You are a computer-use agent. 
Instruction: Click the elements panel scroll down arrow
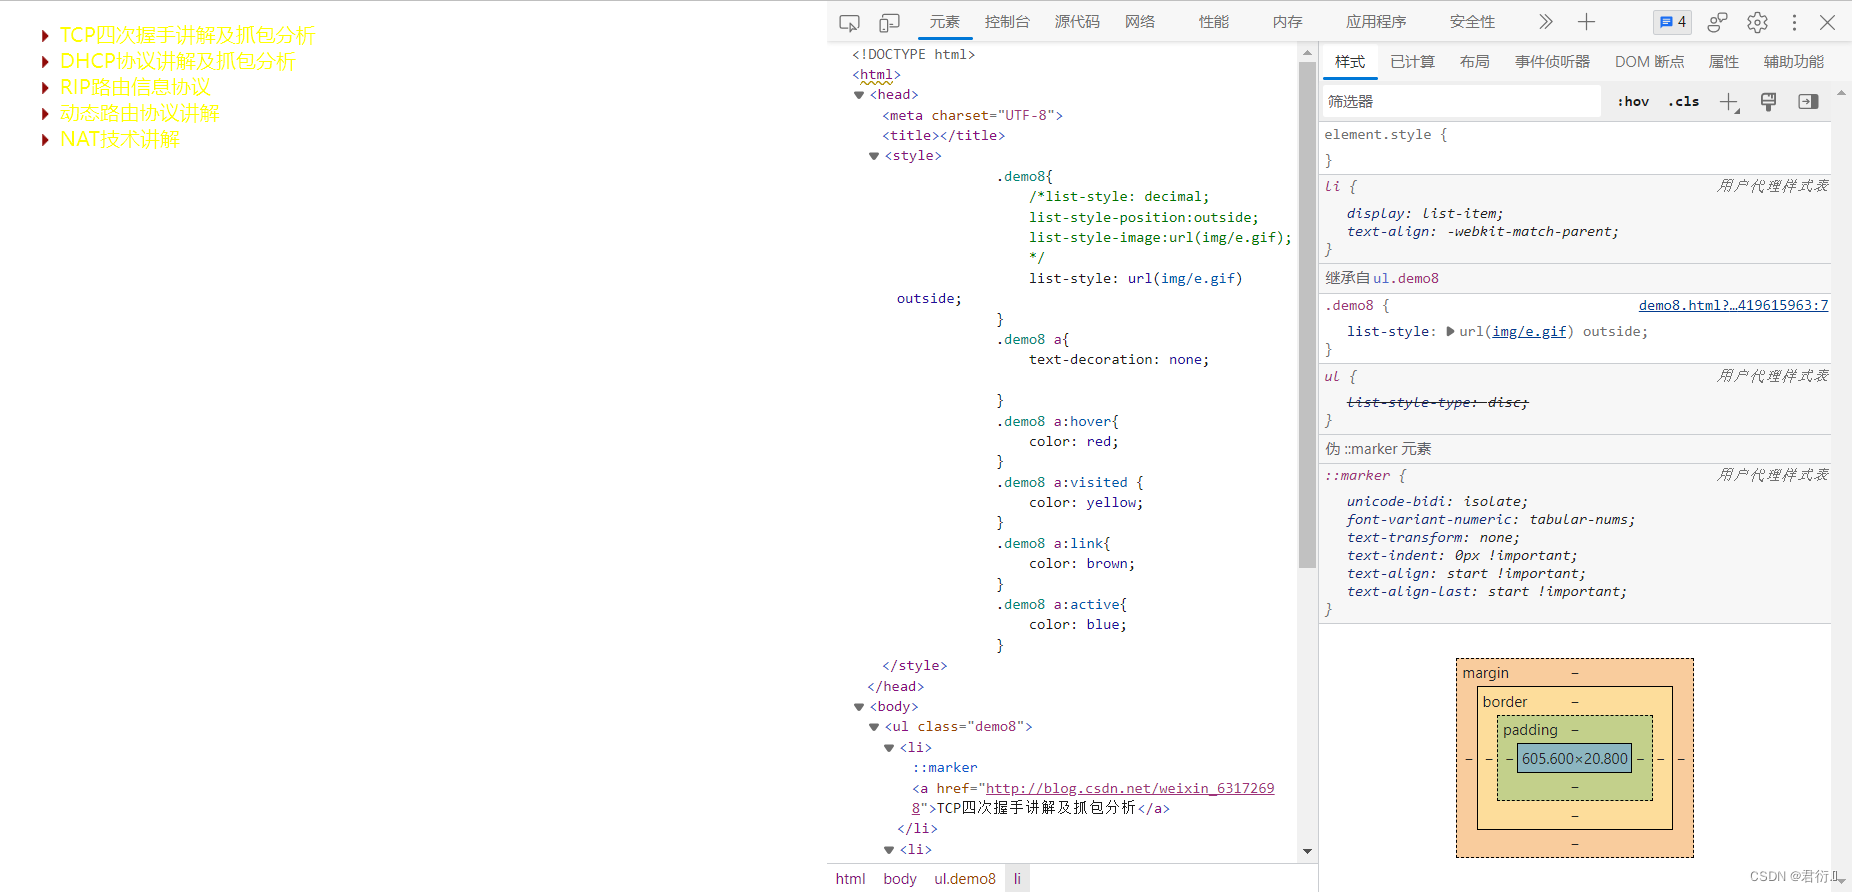point(1307,852)
